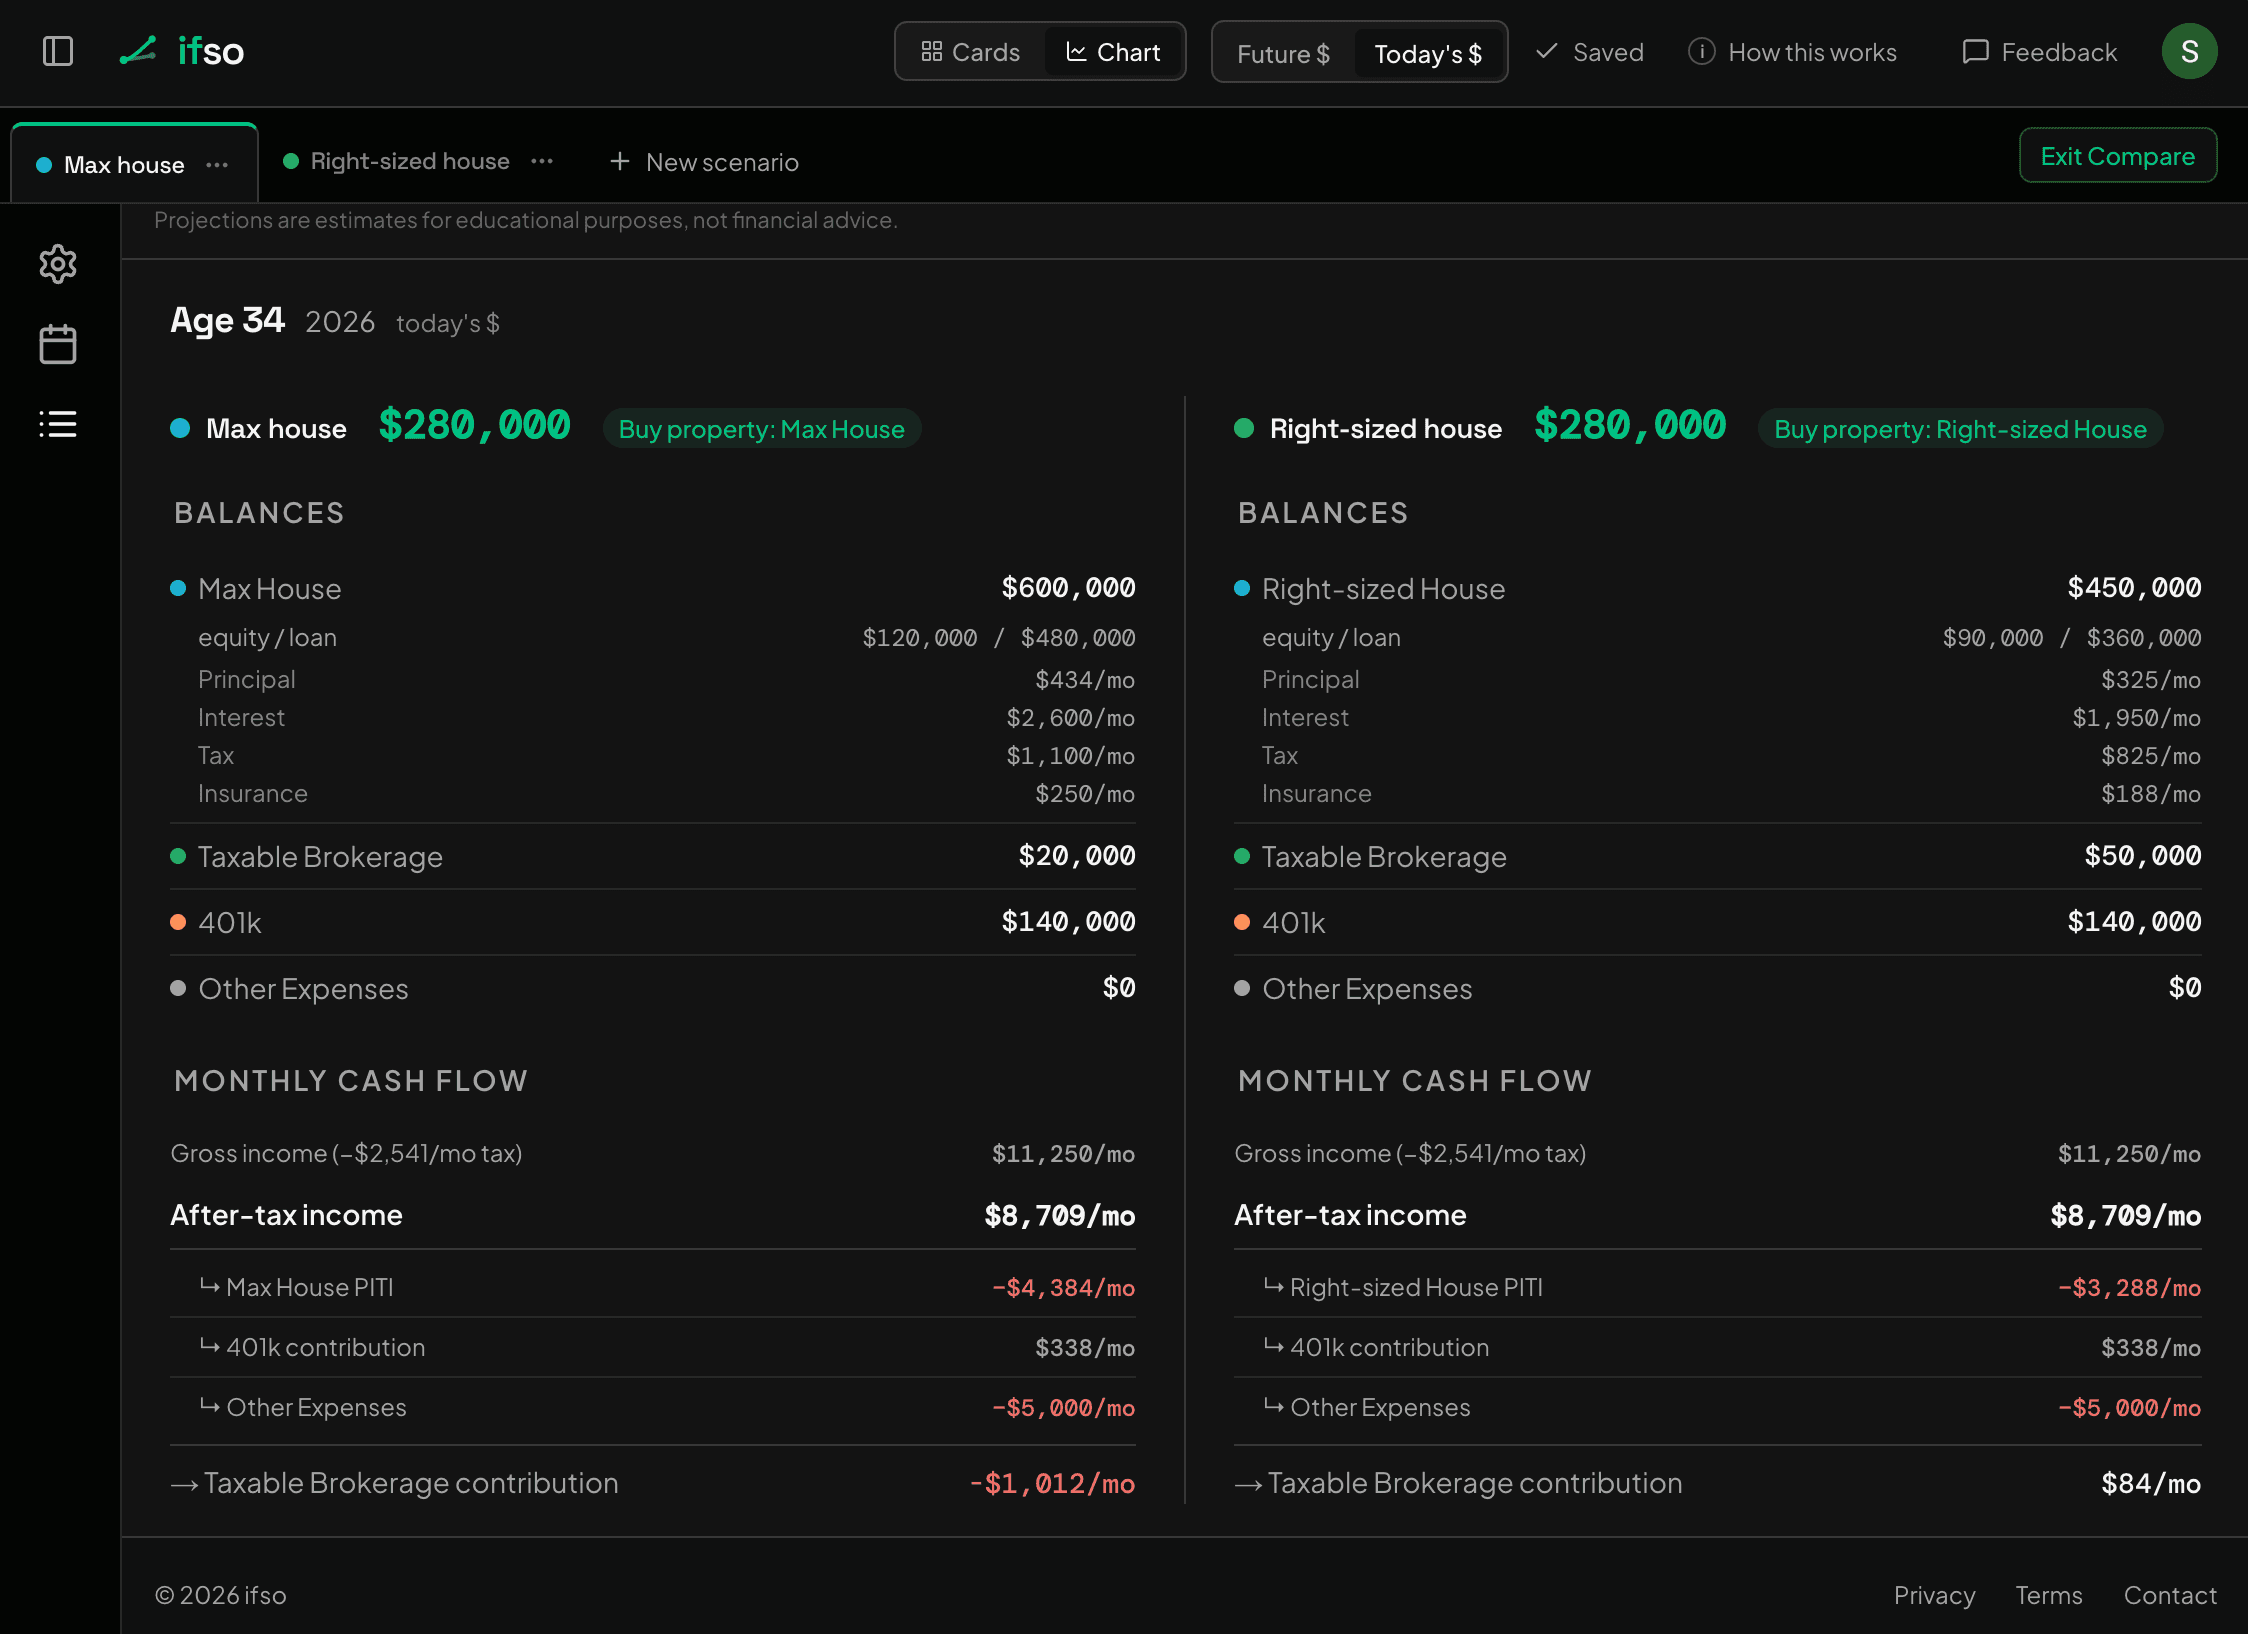Screen dimensions: 2248x1634
Task: Click the How this works info icon
Action: [1701, 52]
